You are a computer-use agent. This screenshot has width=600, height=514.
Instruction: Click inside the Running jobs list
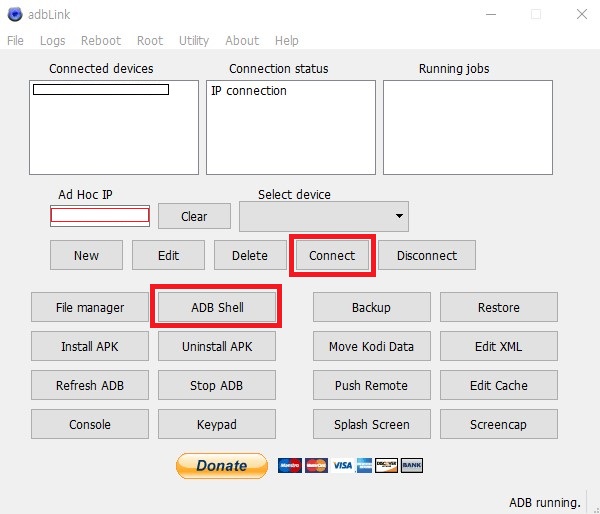coord(468,127)
